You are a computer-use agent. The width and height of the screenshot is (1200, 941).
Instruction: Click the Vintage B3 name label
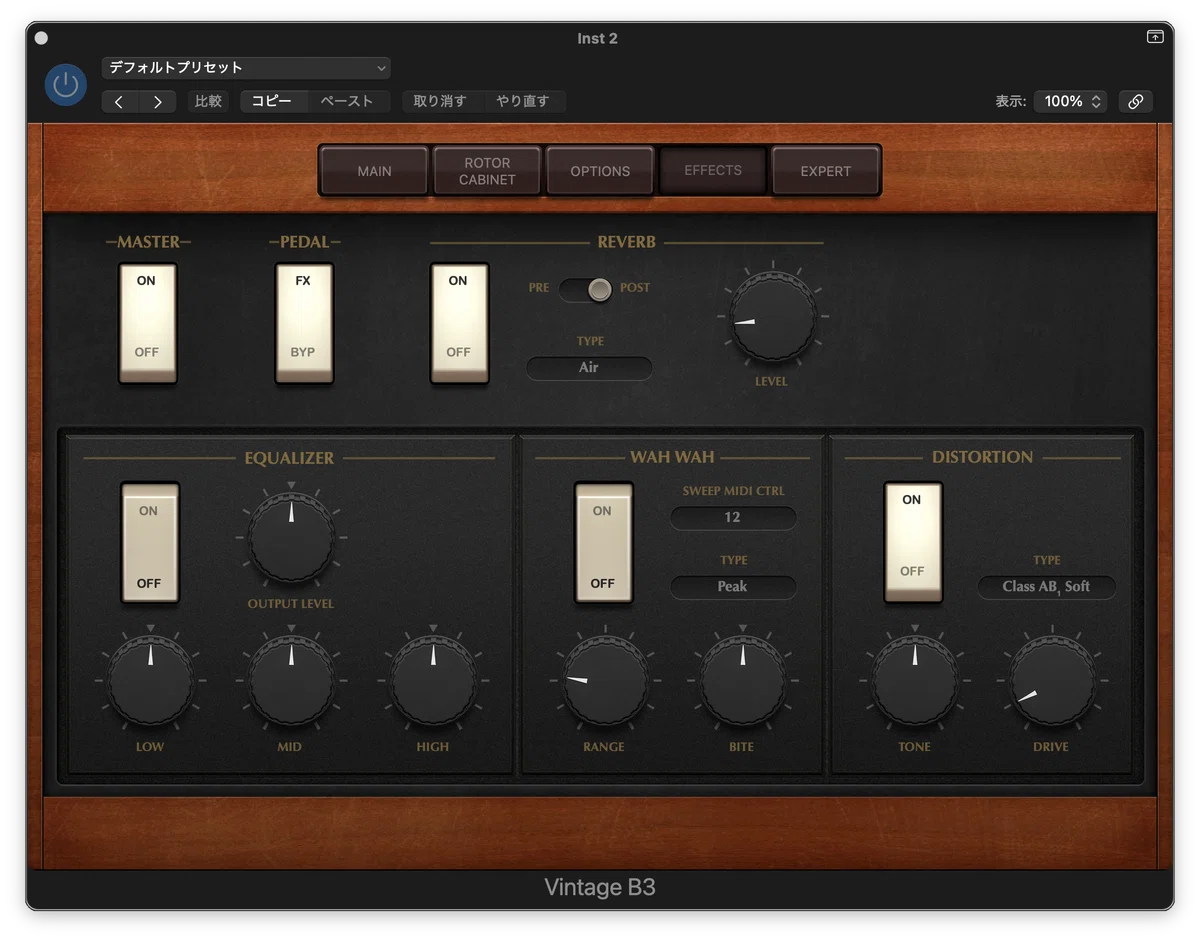[600, 887]
